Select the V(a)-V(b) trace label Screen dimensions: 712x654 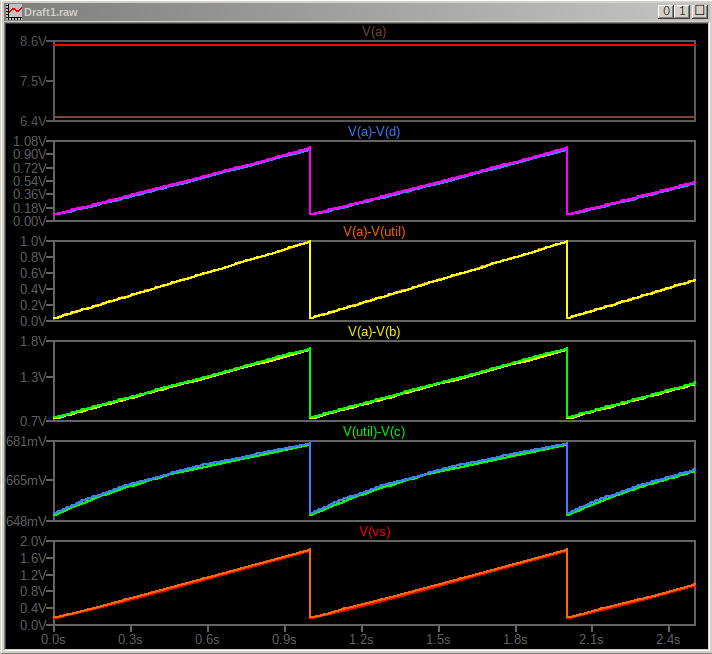click(x=374, y=332)
